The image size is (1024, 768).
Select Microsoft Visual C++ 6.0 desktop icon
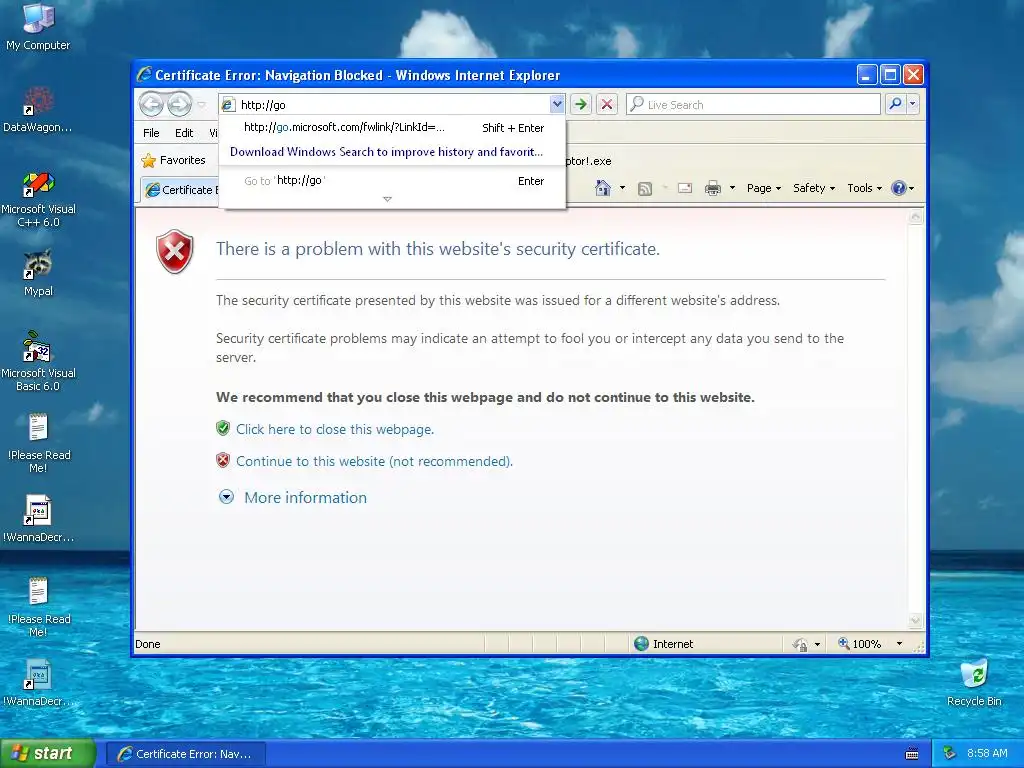[38, 199]
